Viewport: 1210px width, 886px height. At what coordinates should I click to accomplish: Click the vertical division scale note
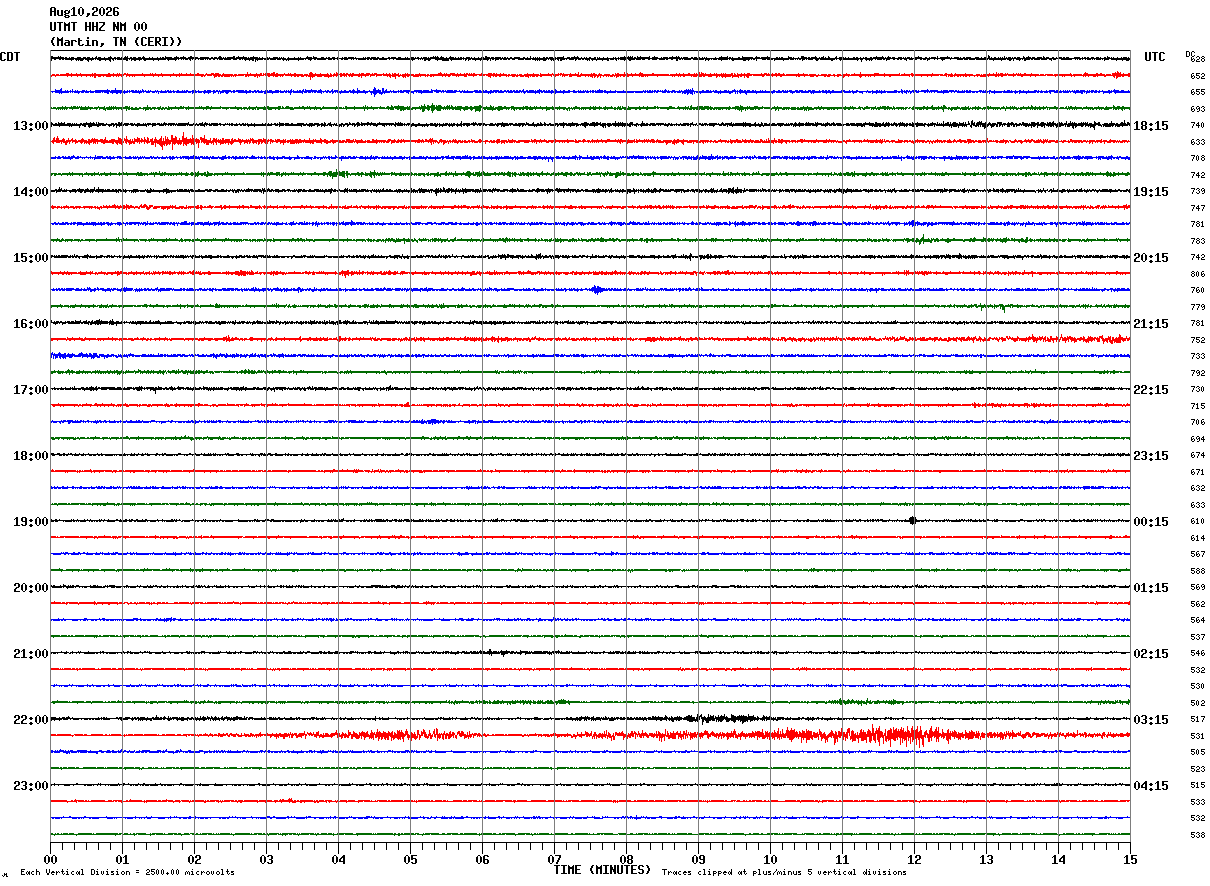click(x=127, y=873)
